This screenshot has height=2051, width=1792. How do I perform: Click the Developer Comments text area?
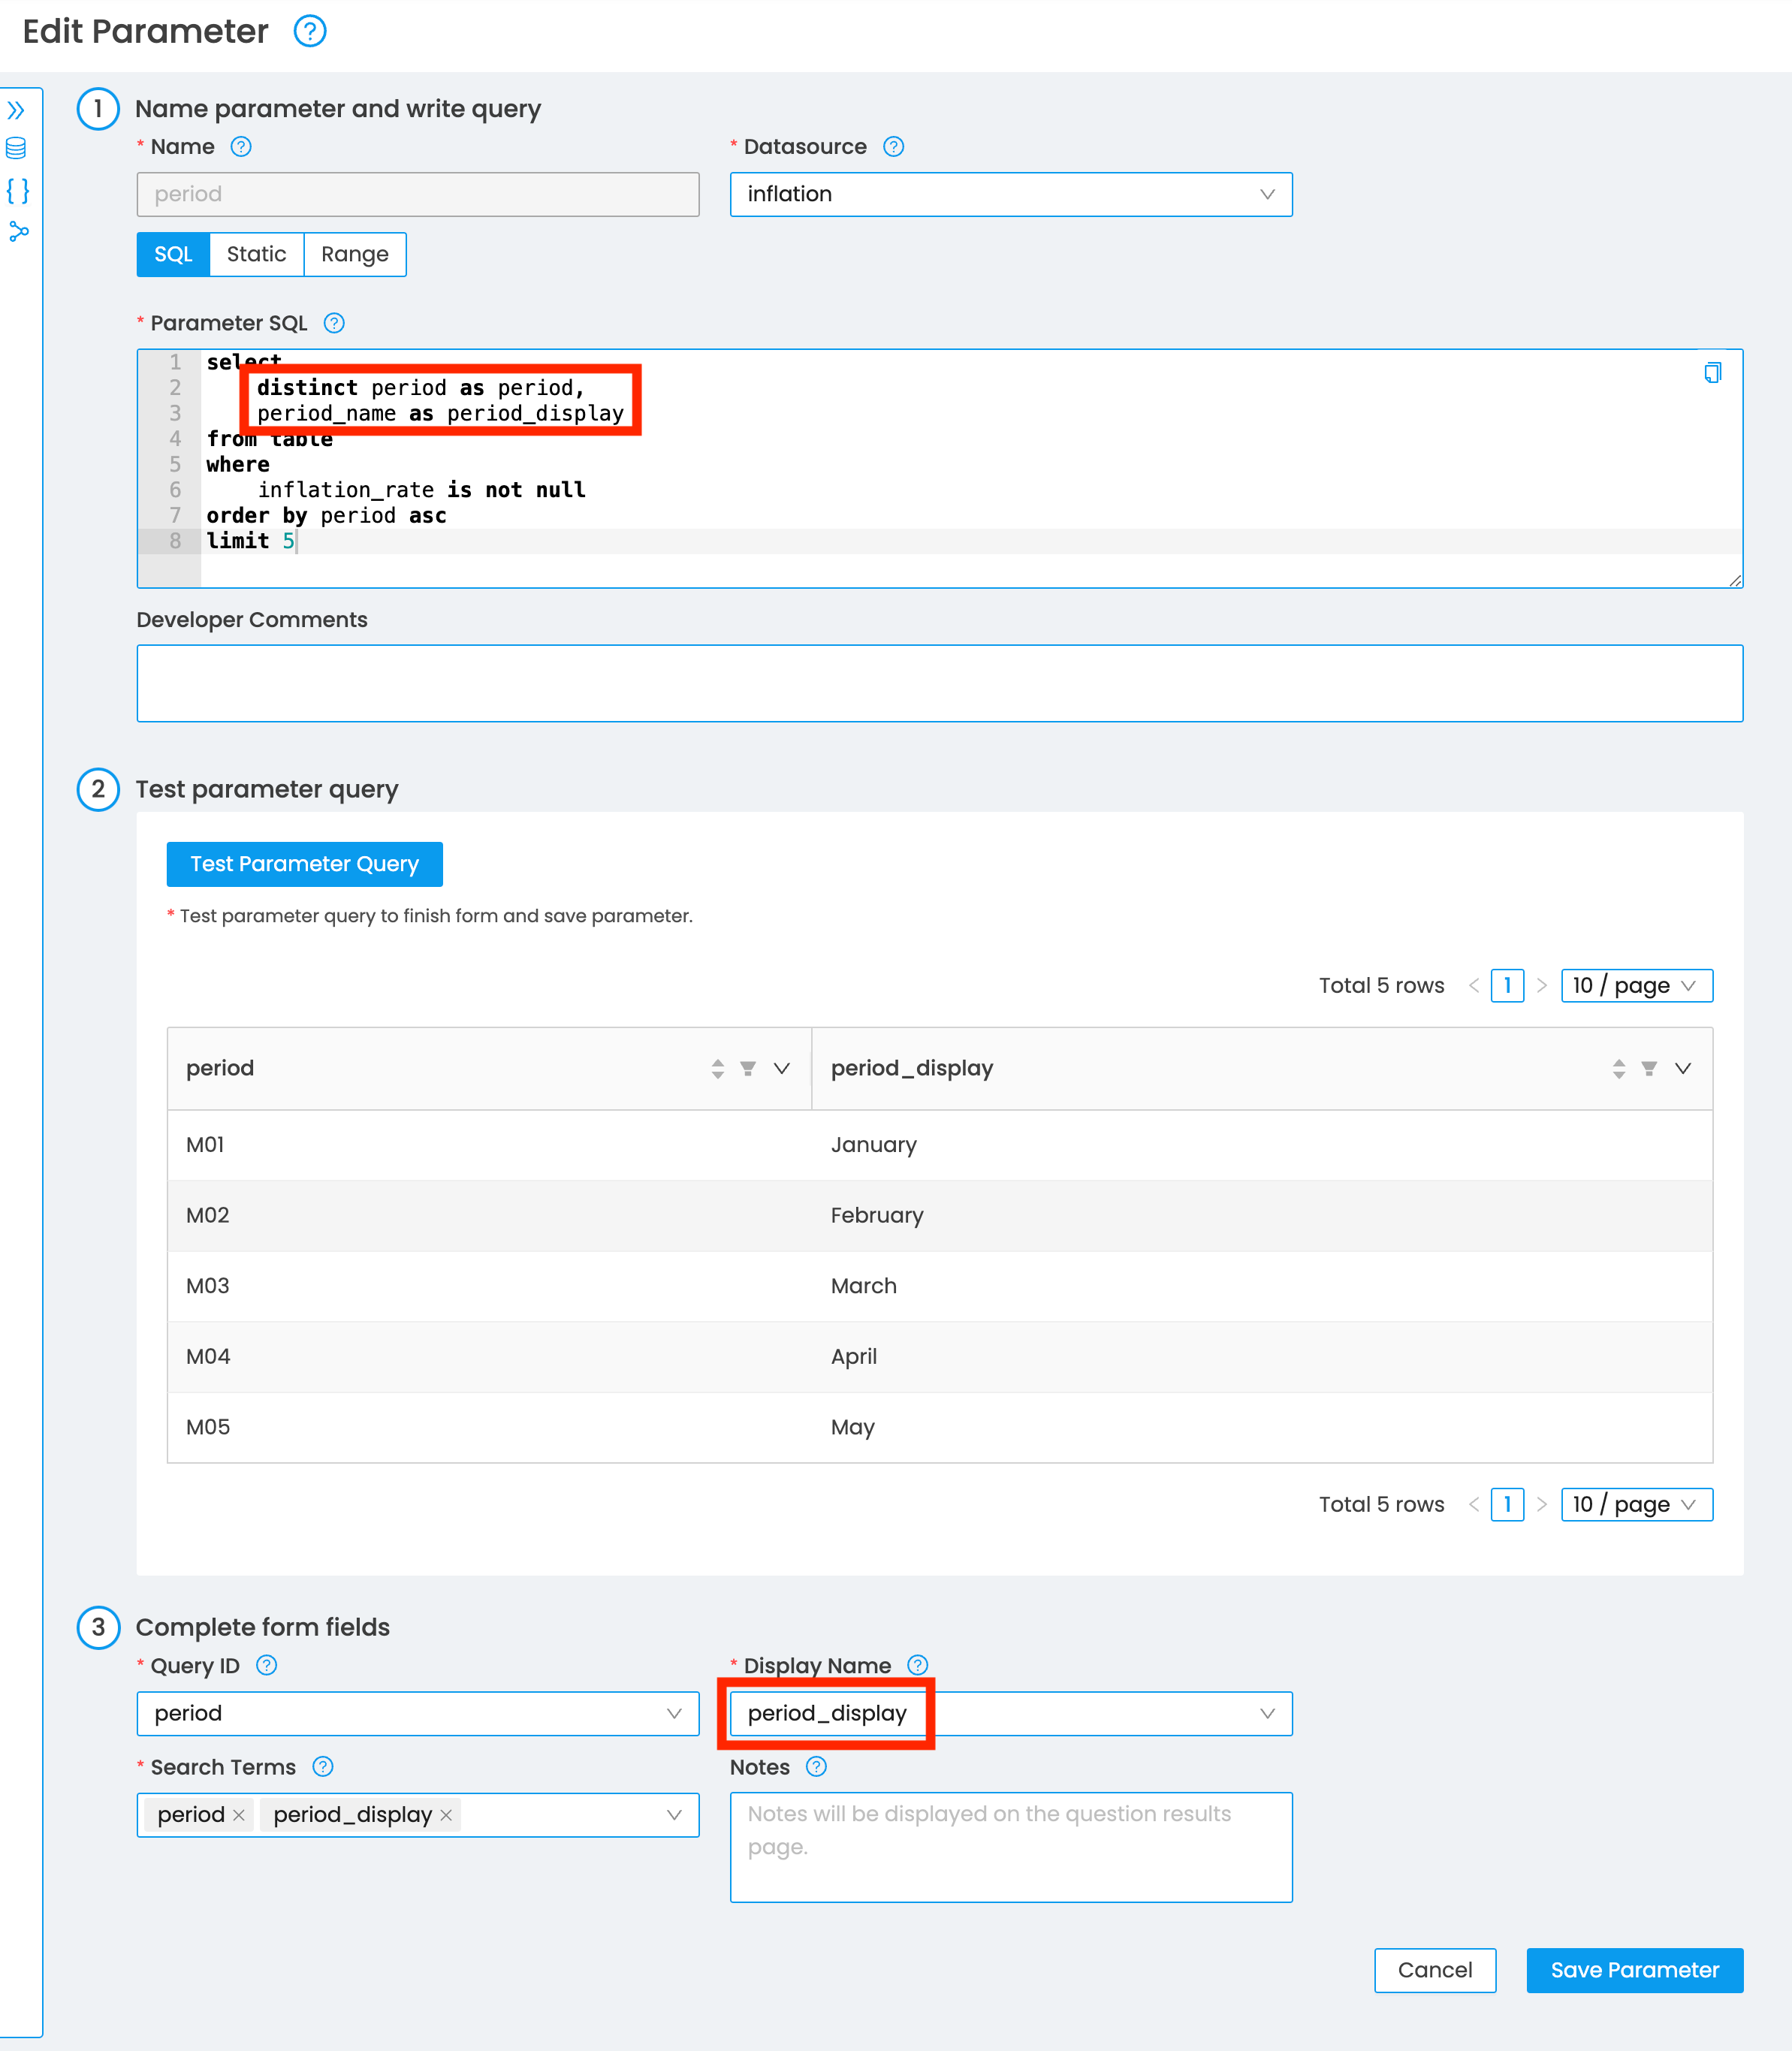coord(940,684)
